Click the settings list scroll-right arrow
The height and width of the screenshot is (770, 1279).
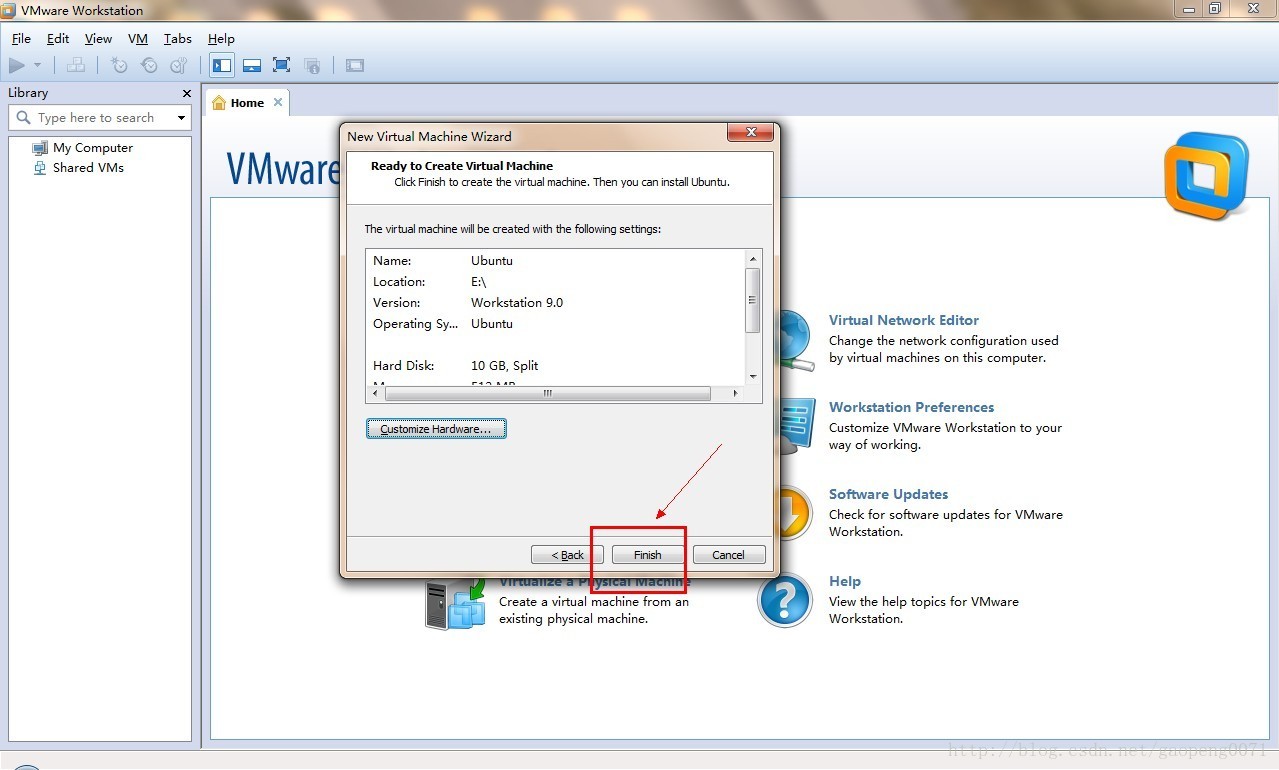735,394
